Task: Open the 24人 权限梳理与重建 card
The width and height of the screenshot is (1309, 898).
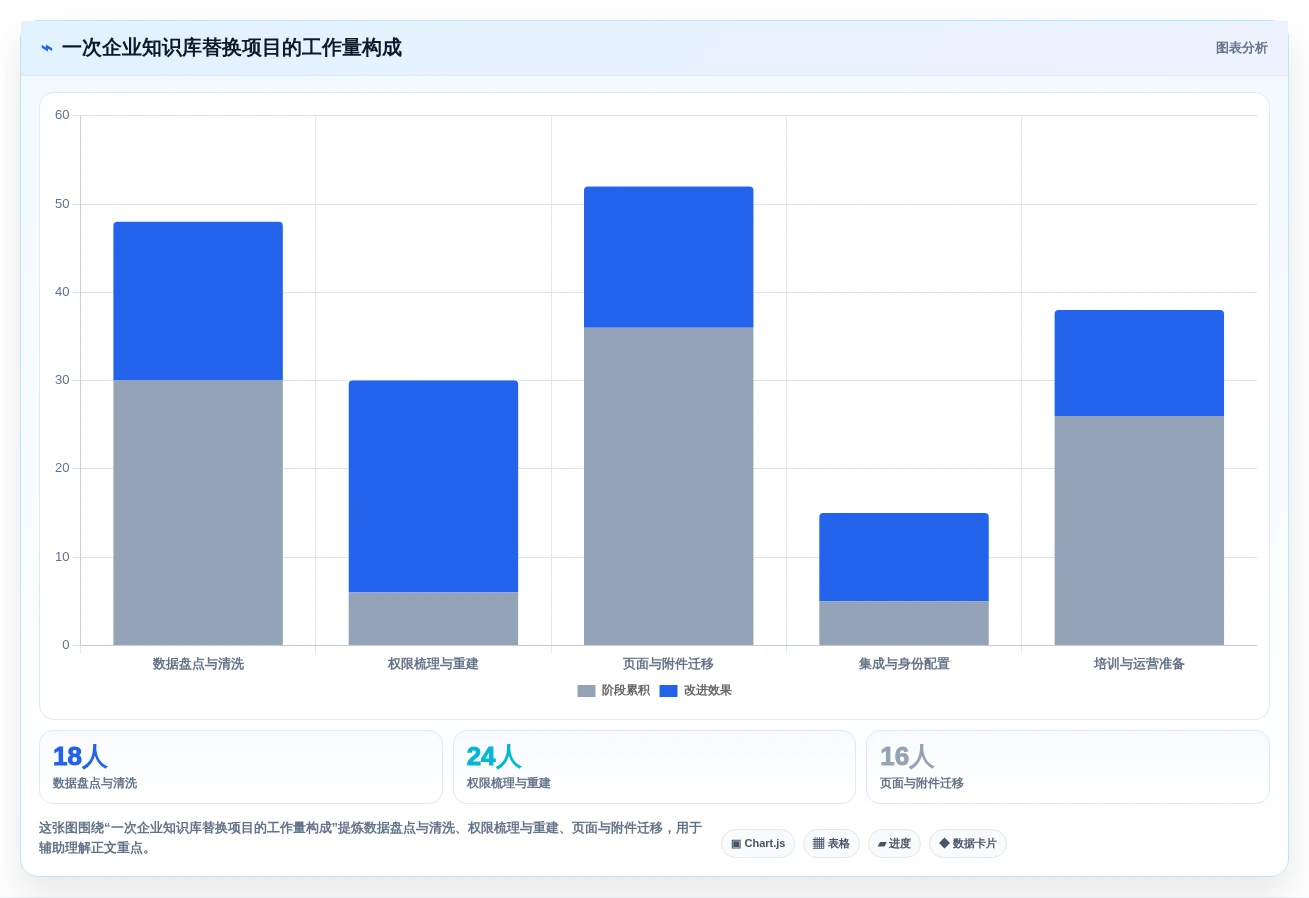Action: point(654,767)
